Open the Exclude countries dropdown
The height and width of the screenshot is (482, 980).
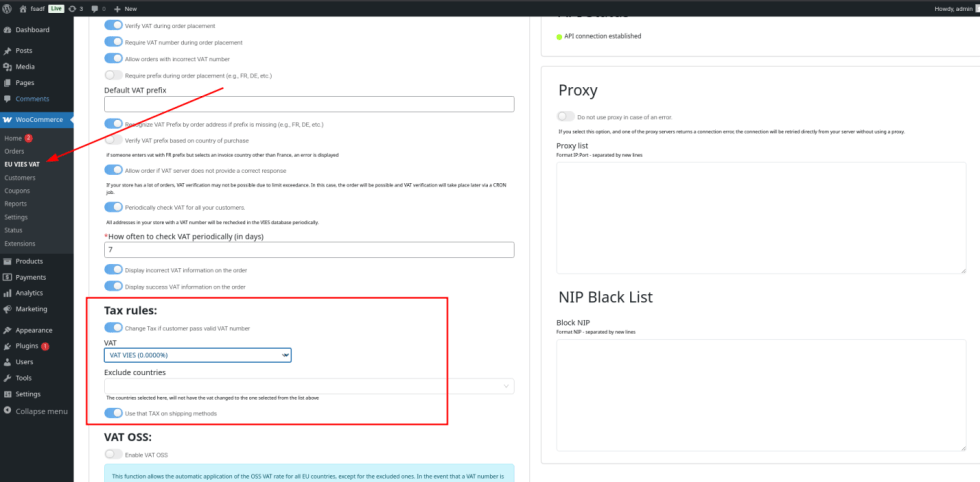pos(309,386)
